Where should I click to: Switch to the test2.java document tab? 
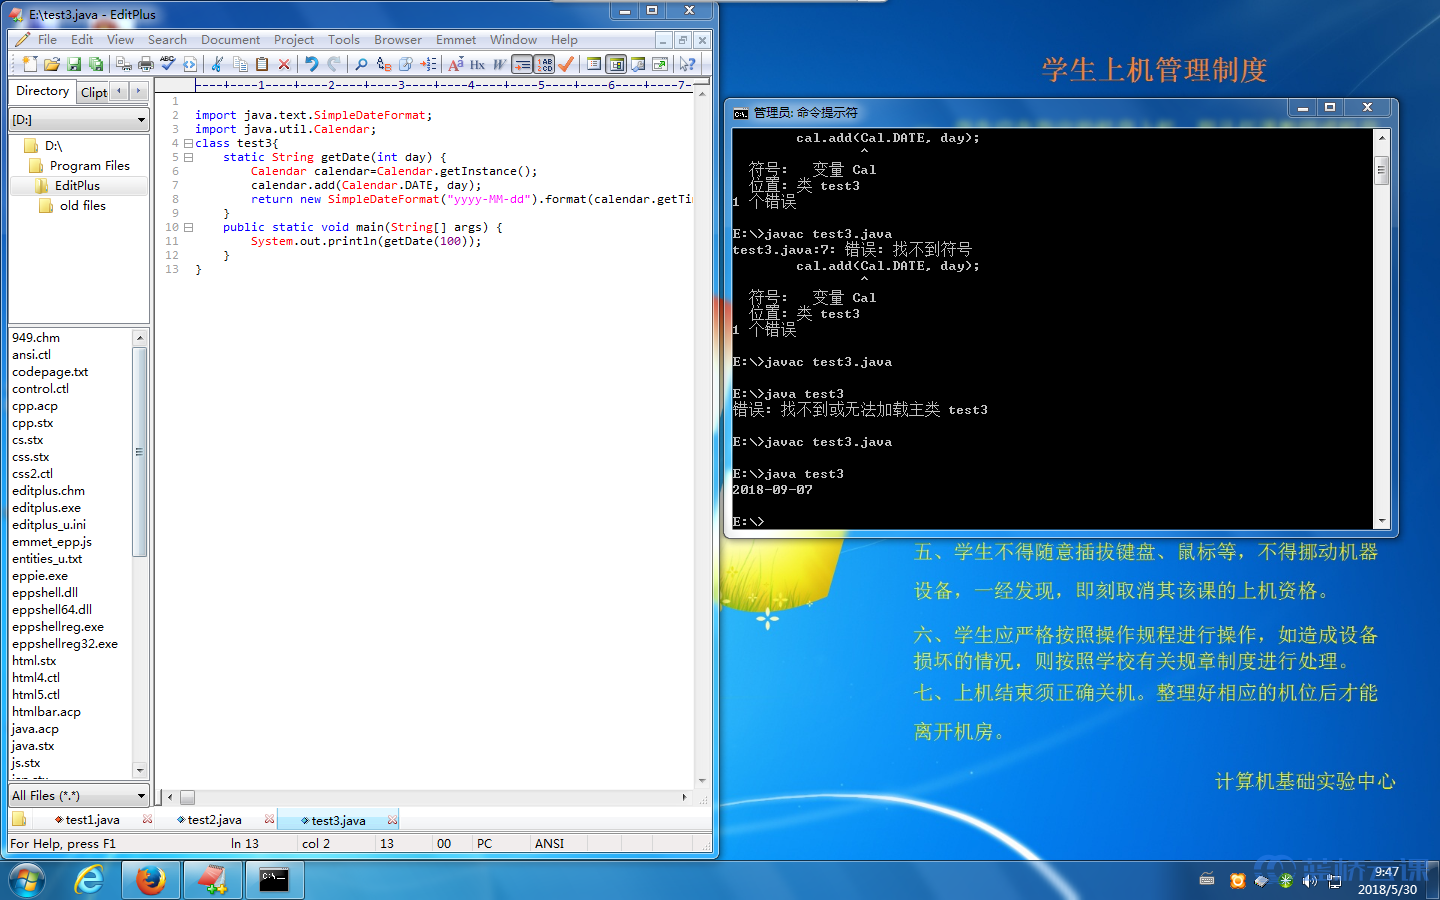tap(214, 820)
